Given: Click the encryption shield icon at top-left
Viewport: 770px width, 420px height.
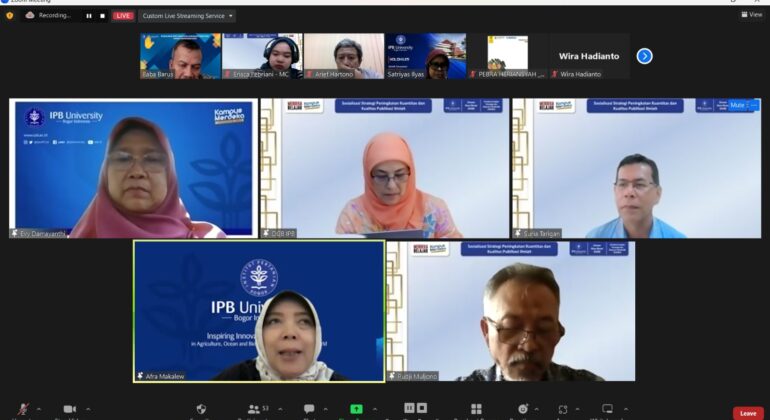Looking at the screenshot, I should pyautogui.click(x=10, y=16).
